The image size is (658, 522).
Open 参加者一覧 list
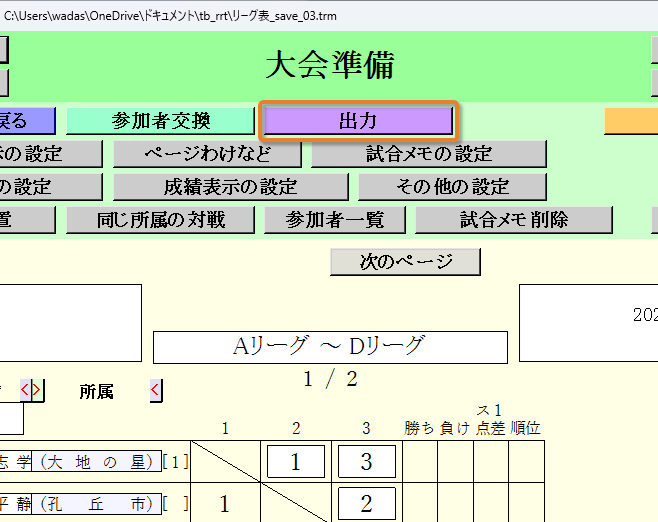click(x=334, y=219)
